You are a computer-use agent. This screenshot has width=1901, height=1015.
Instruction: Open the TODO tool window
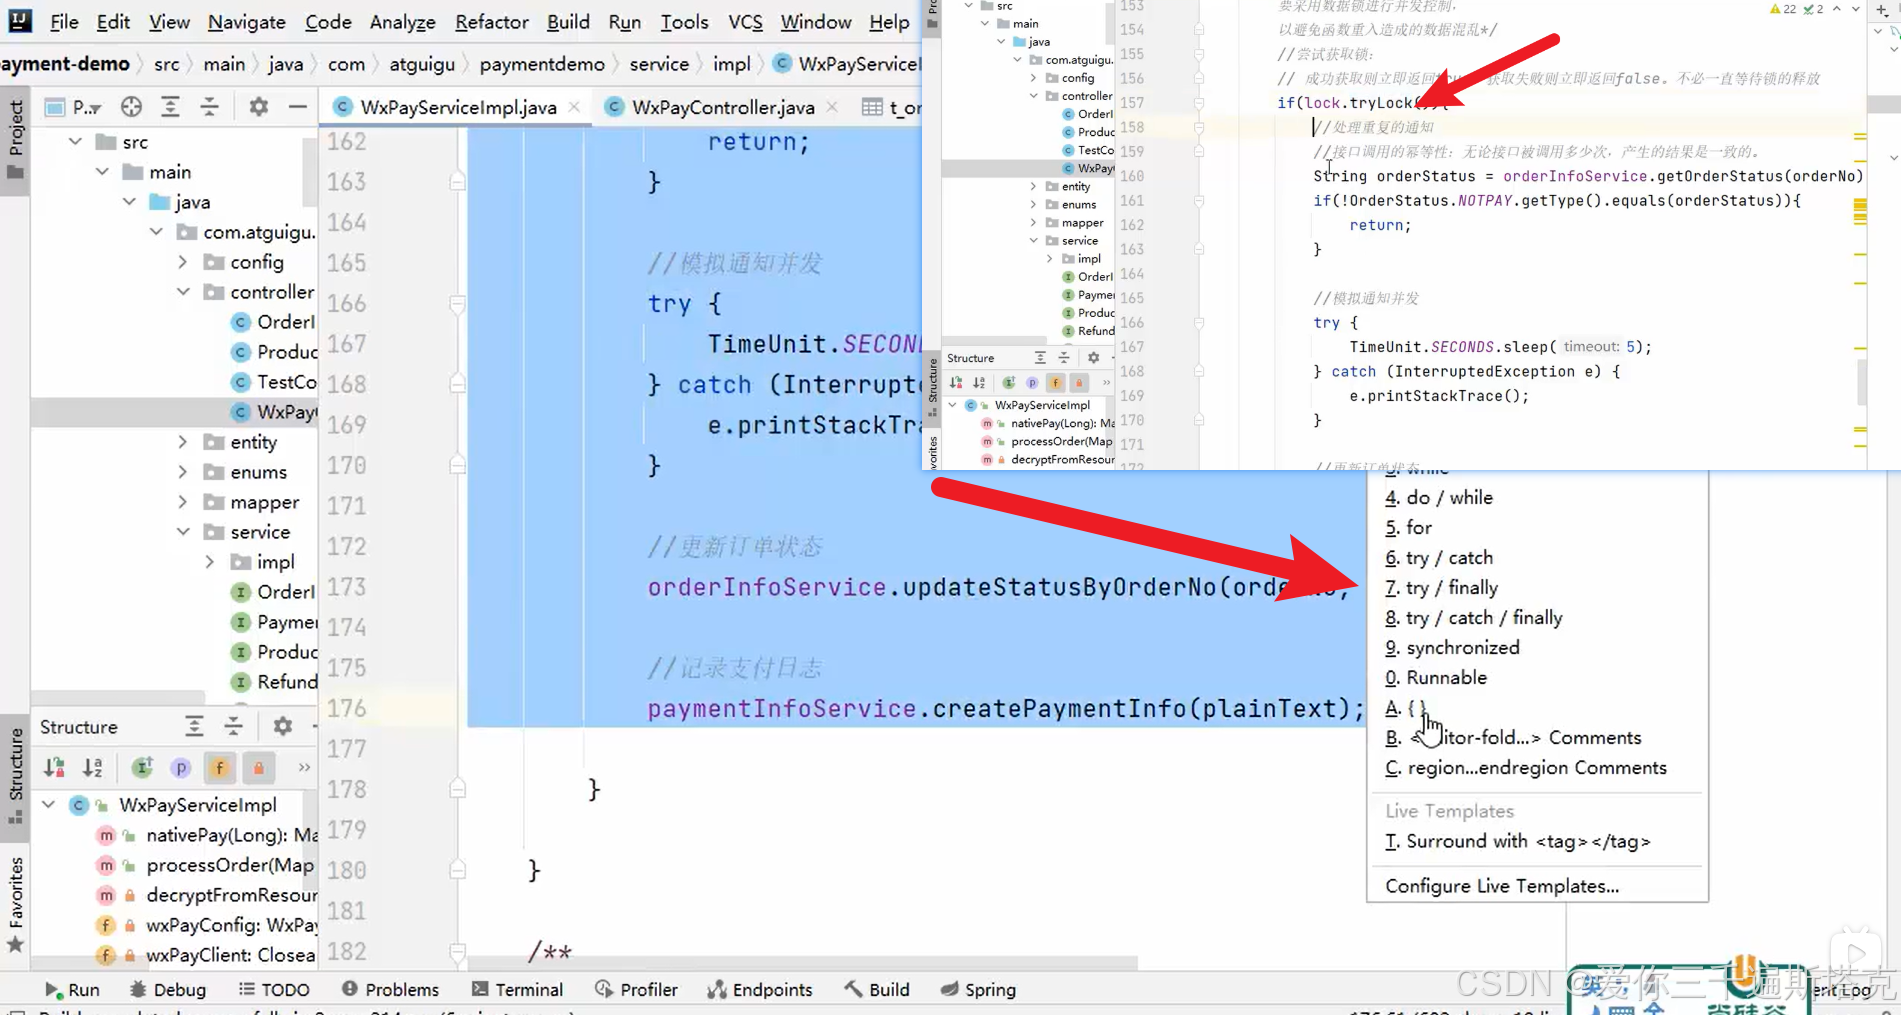pyautogui.click(x=274, y=989)
